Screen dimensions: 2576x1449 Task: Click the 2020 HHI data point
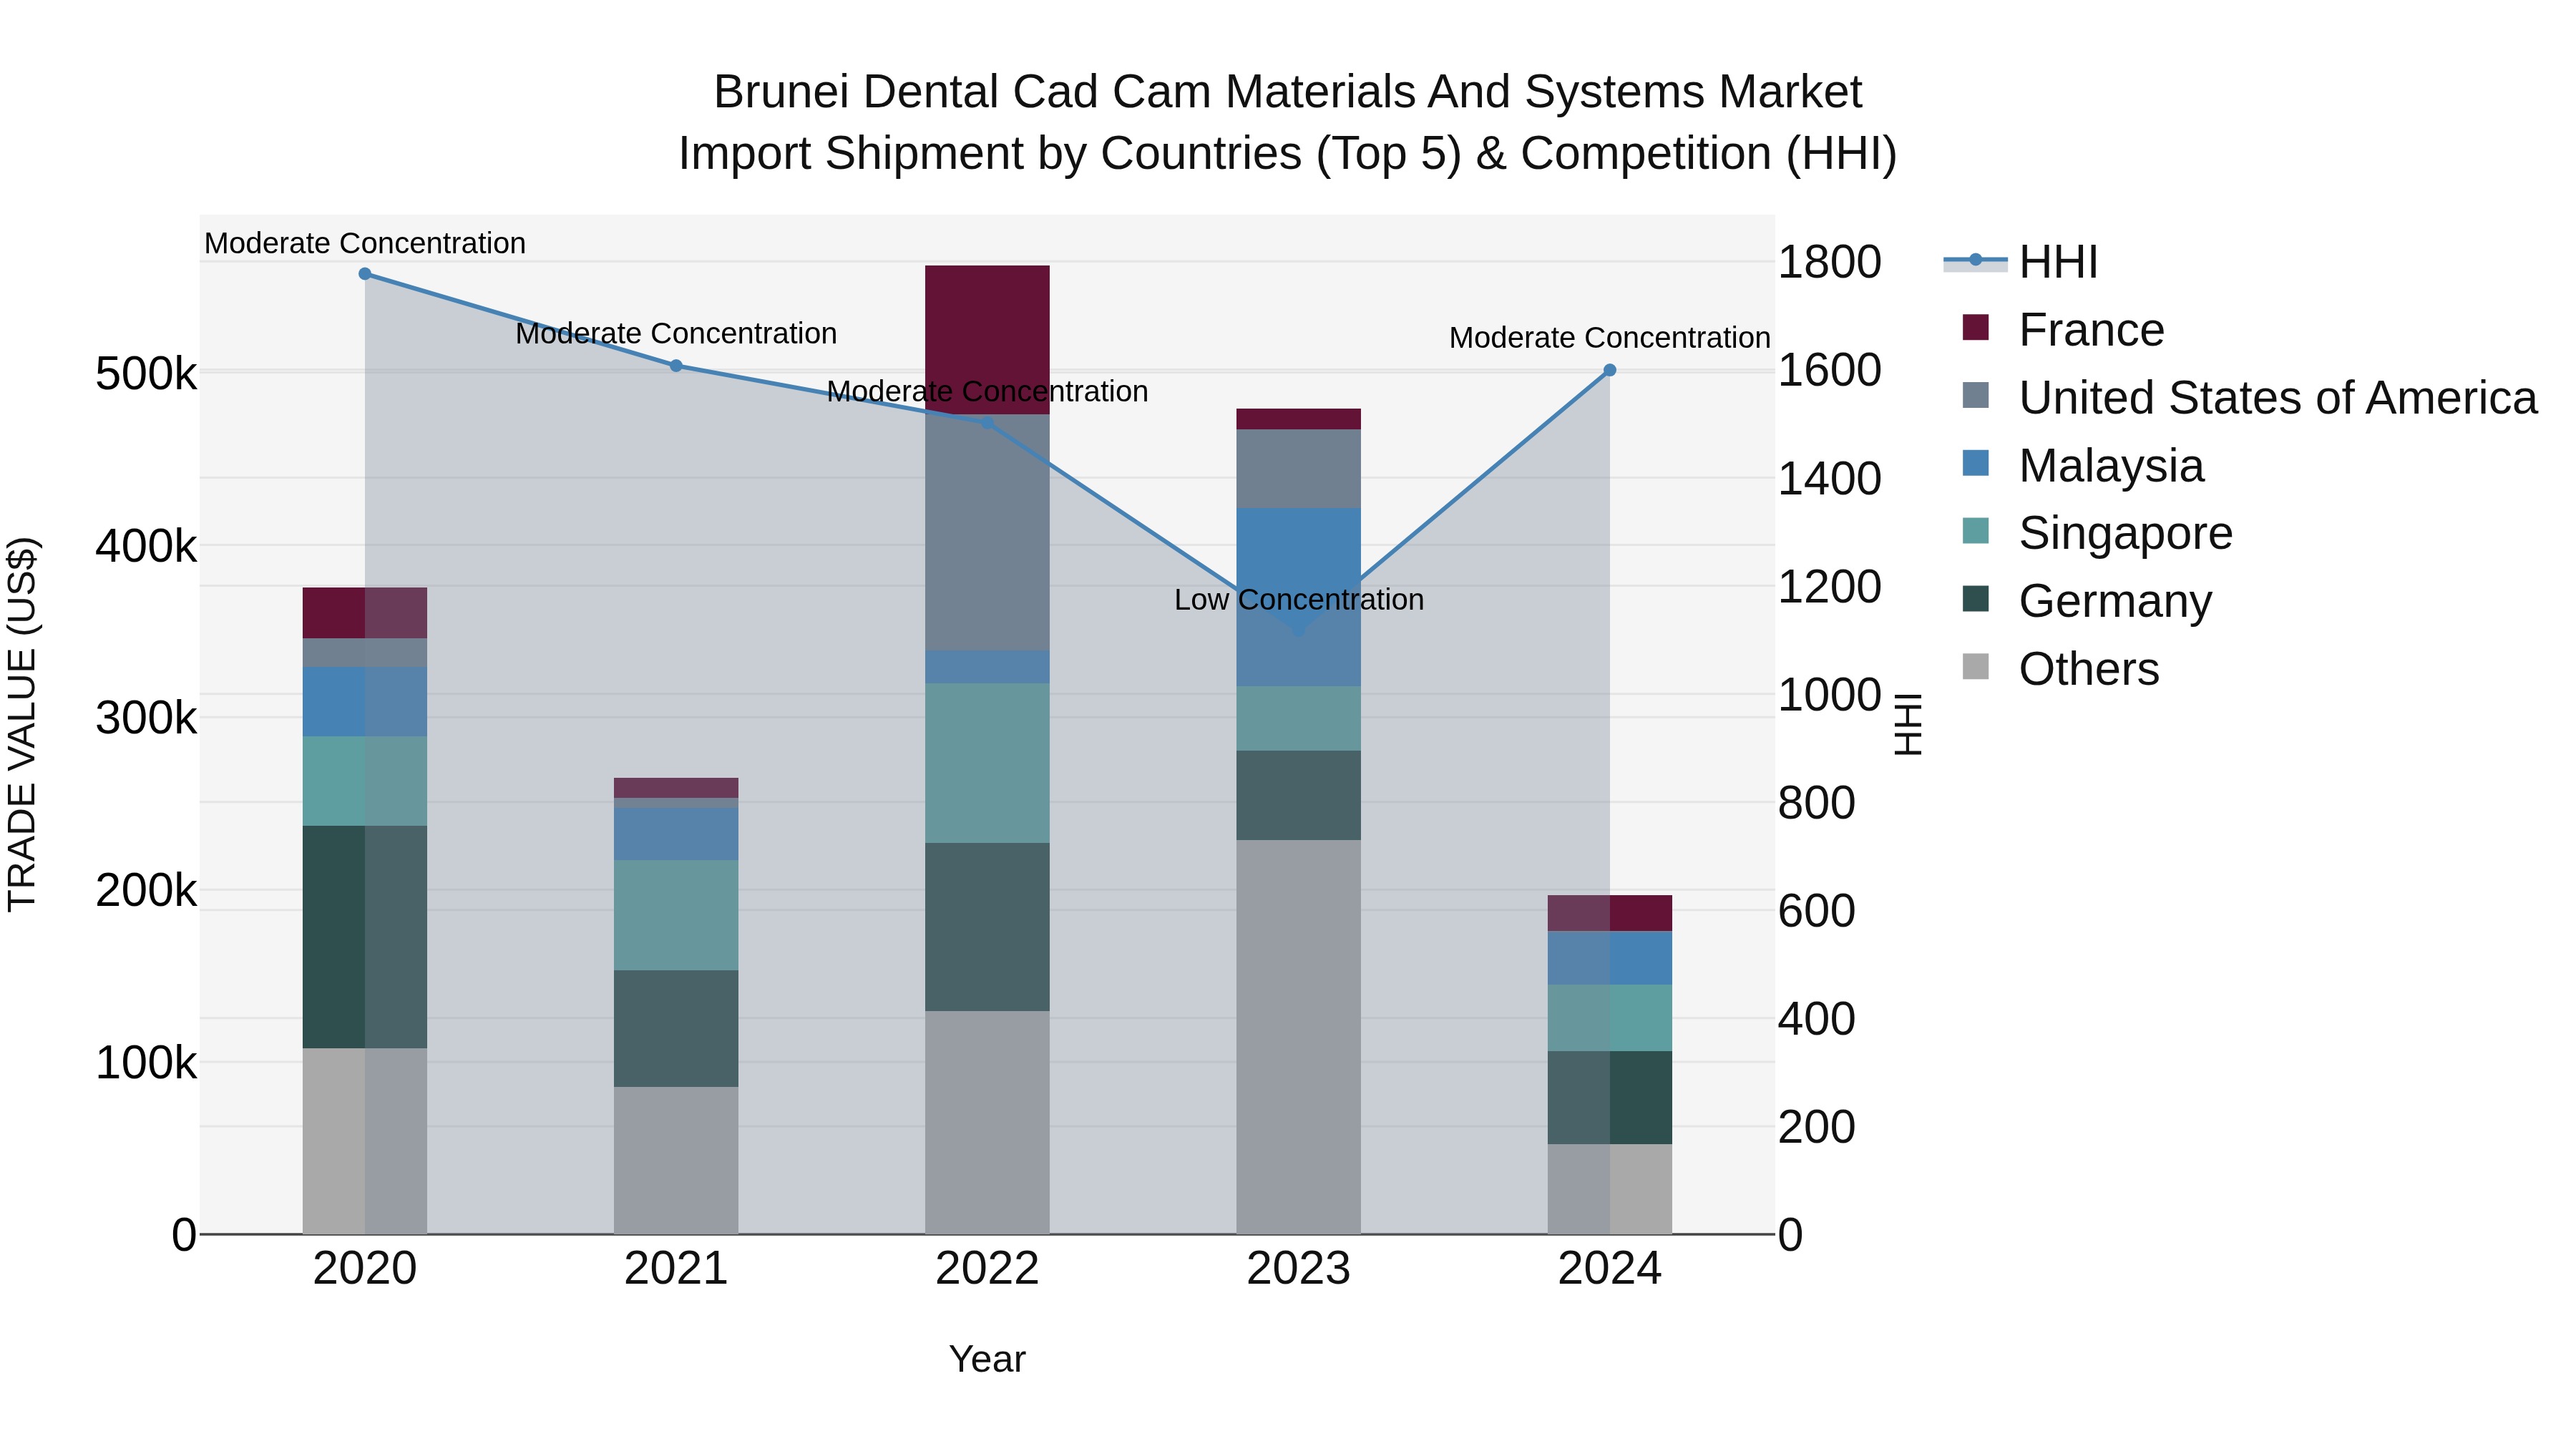tap(365, 274)
